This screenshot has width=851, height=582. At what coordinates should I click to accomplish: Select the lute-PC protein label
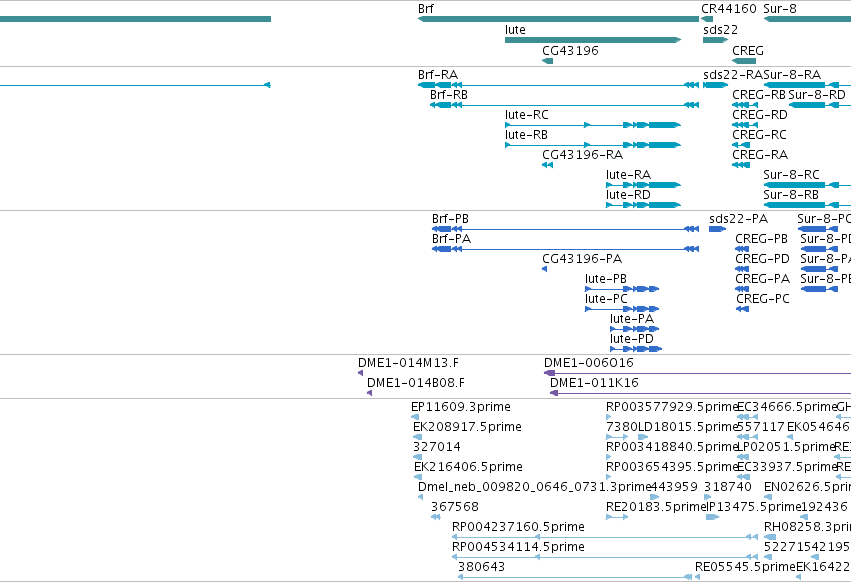(606, 300)
